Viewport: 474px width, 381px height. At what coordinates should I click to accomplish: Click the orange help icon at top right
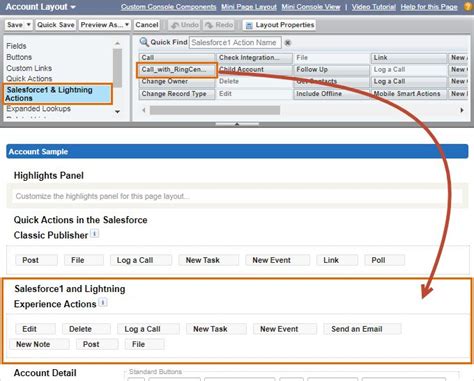(x=469, y=7)
